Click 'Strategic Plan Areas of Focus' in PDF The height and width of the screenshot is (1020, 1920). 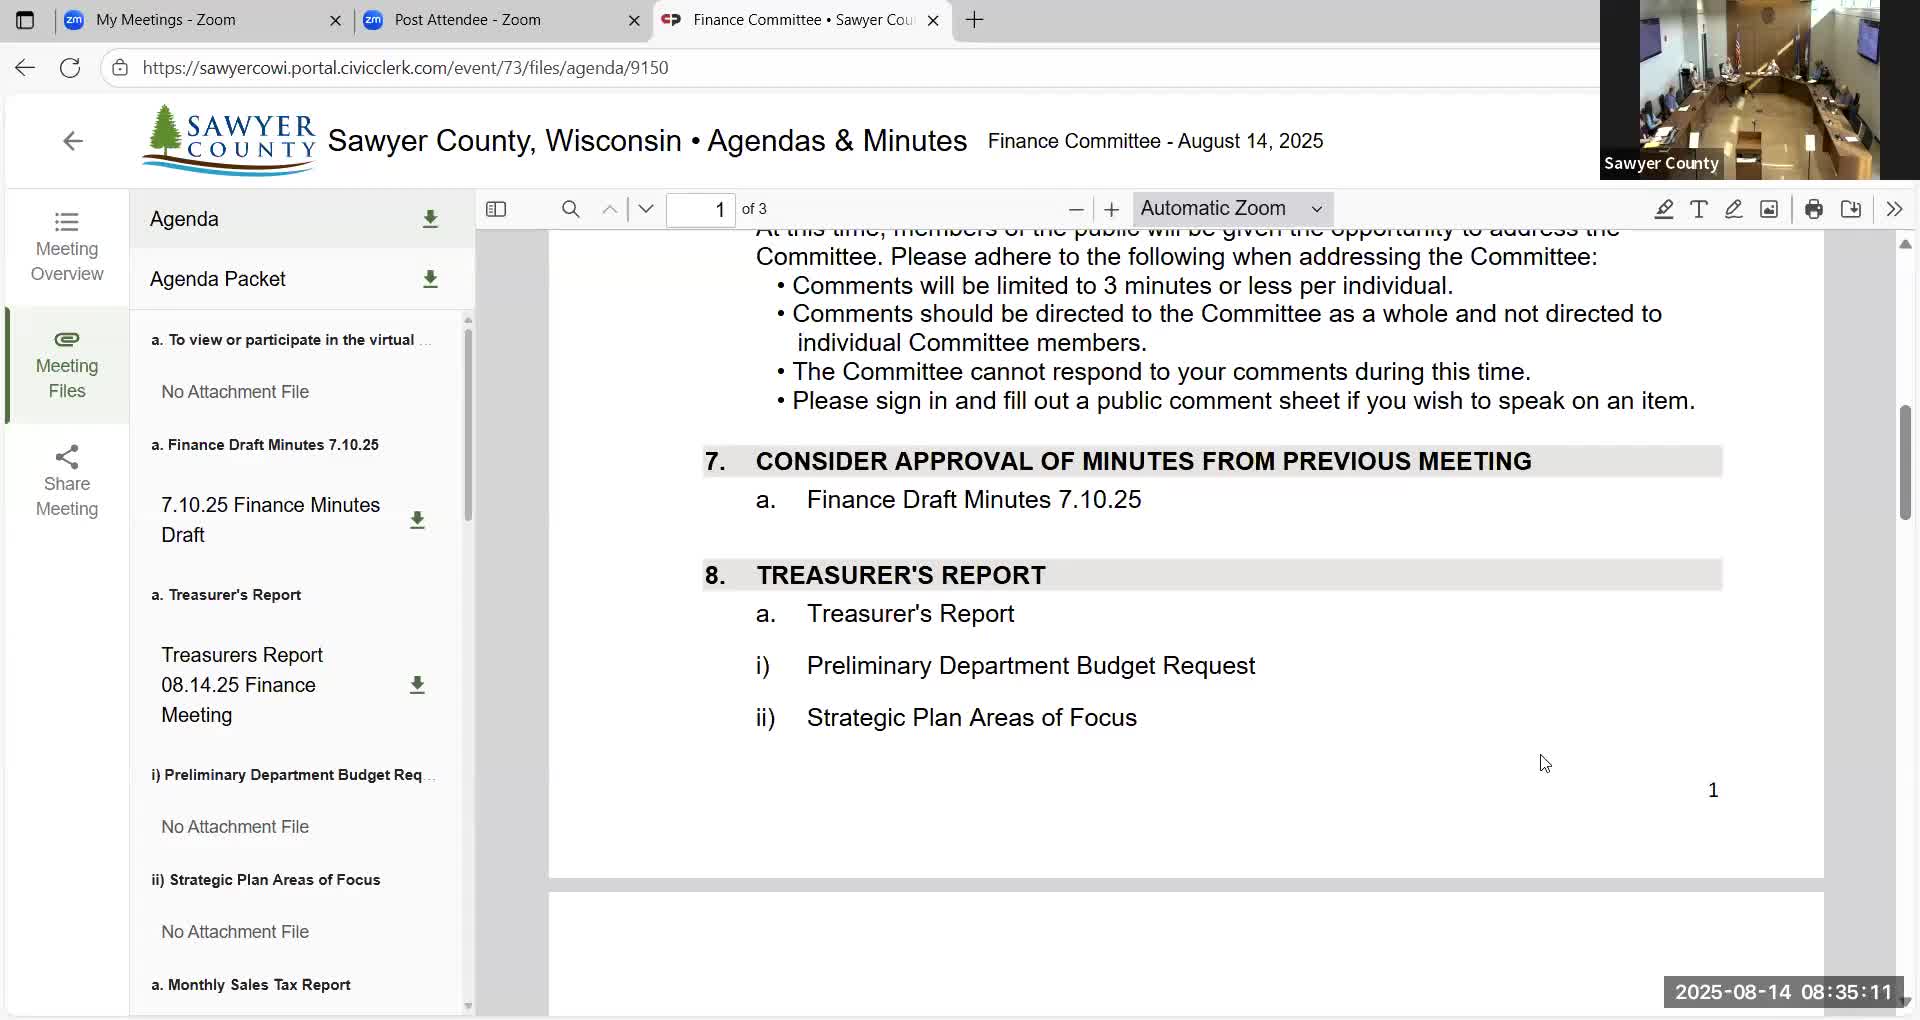[971, 718]
